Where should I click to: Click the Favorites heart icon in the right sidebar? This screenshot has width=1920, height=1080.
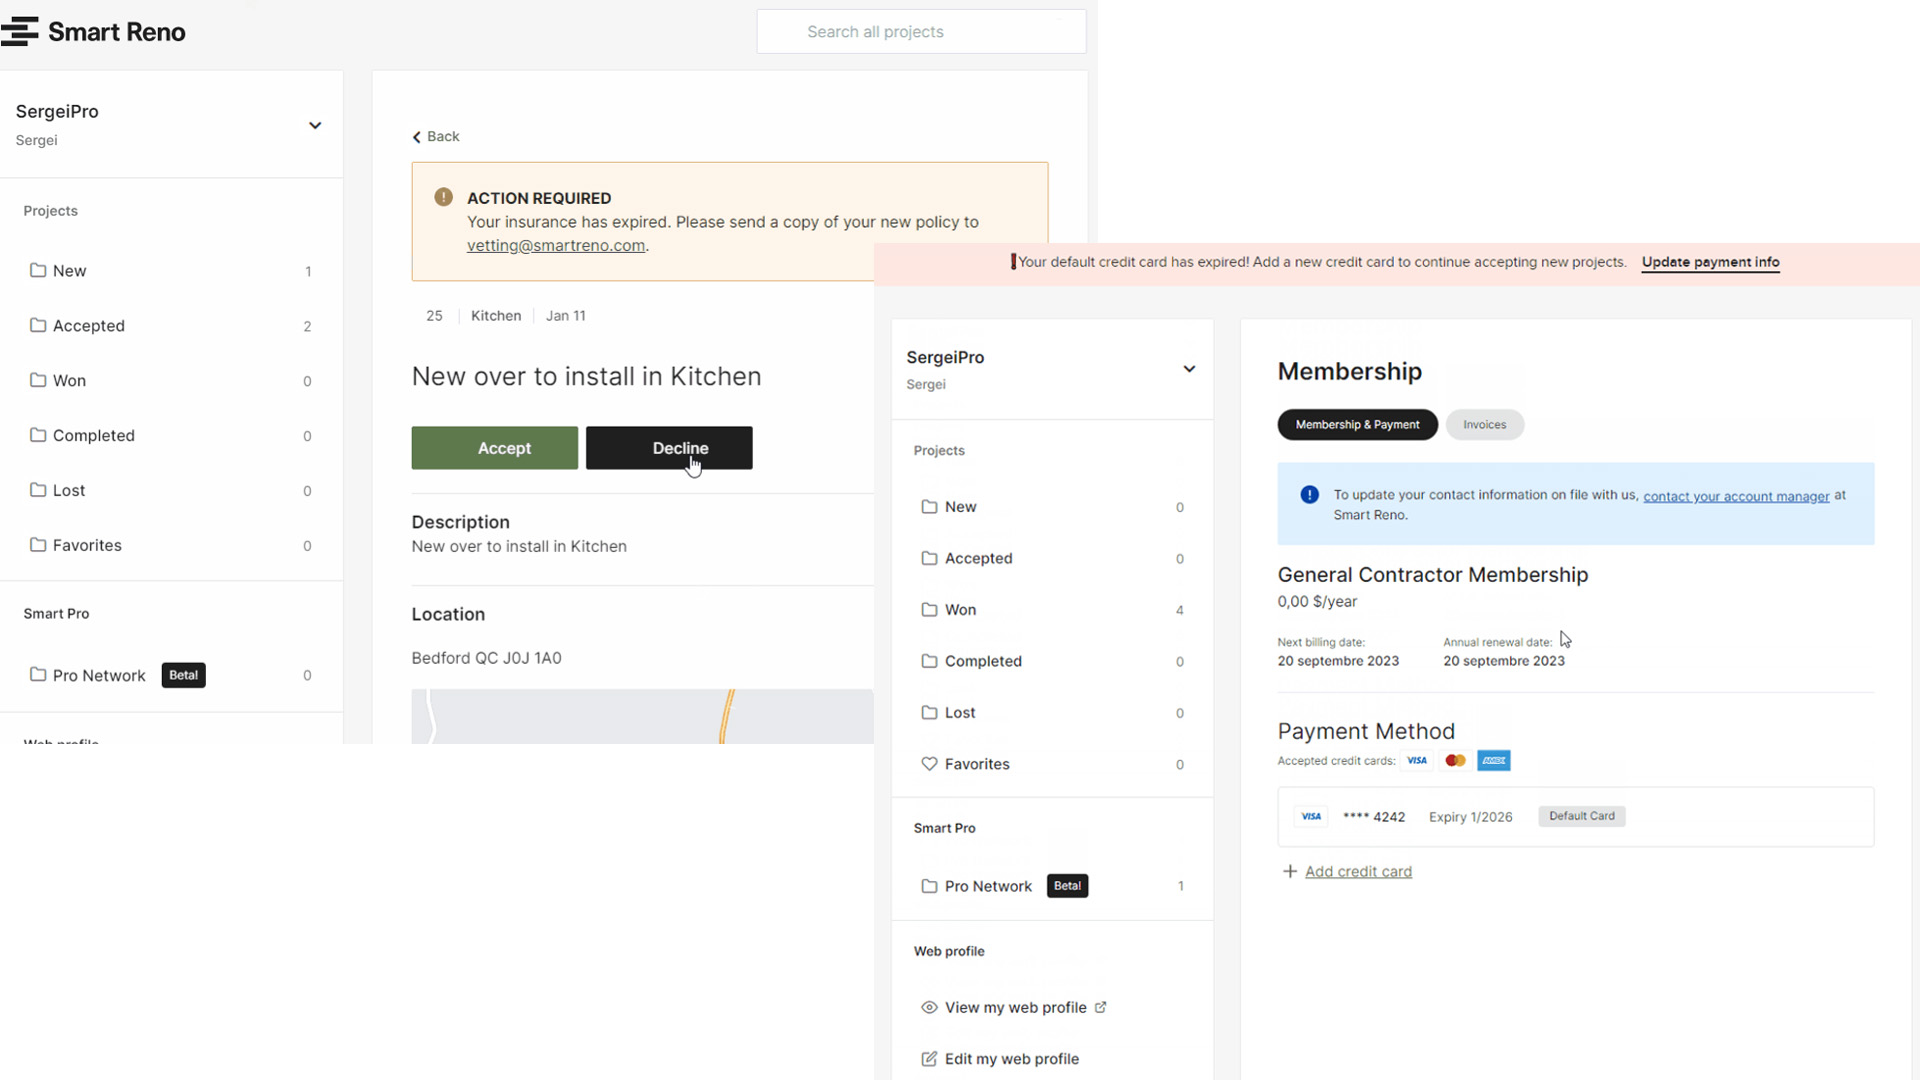point(929,764)
